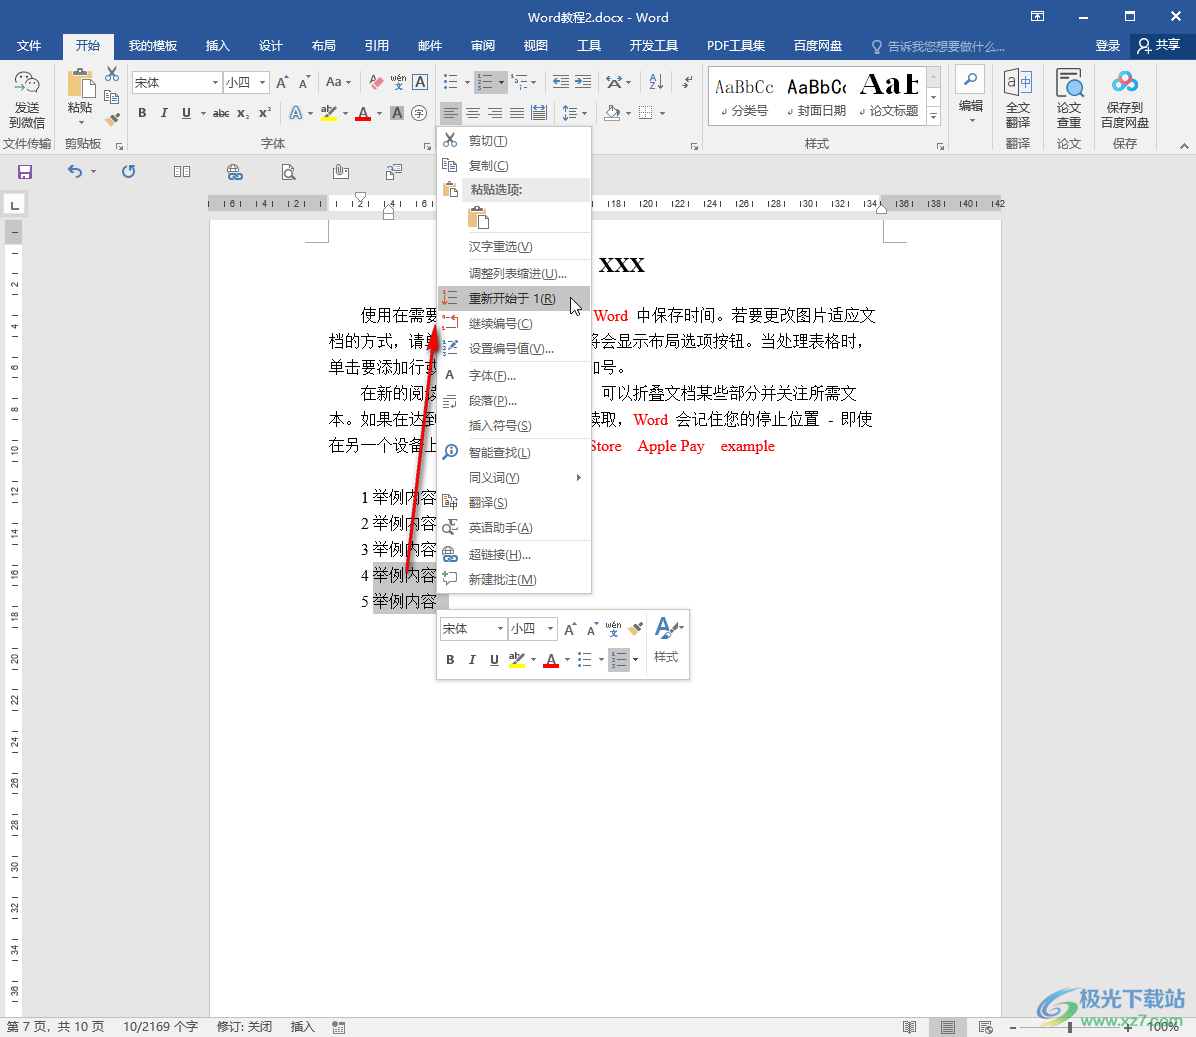Toggle Strikethrough in the ribbon
The height and width of the screenshot is (1037, 1196).
220,113
